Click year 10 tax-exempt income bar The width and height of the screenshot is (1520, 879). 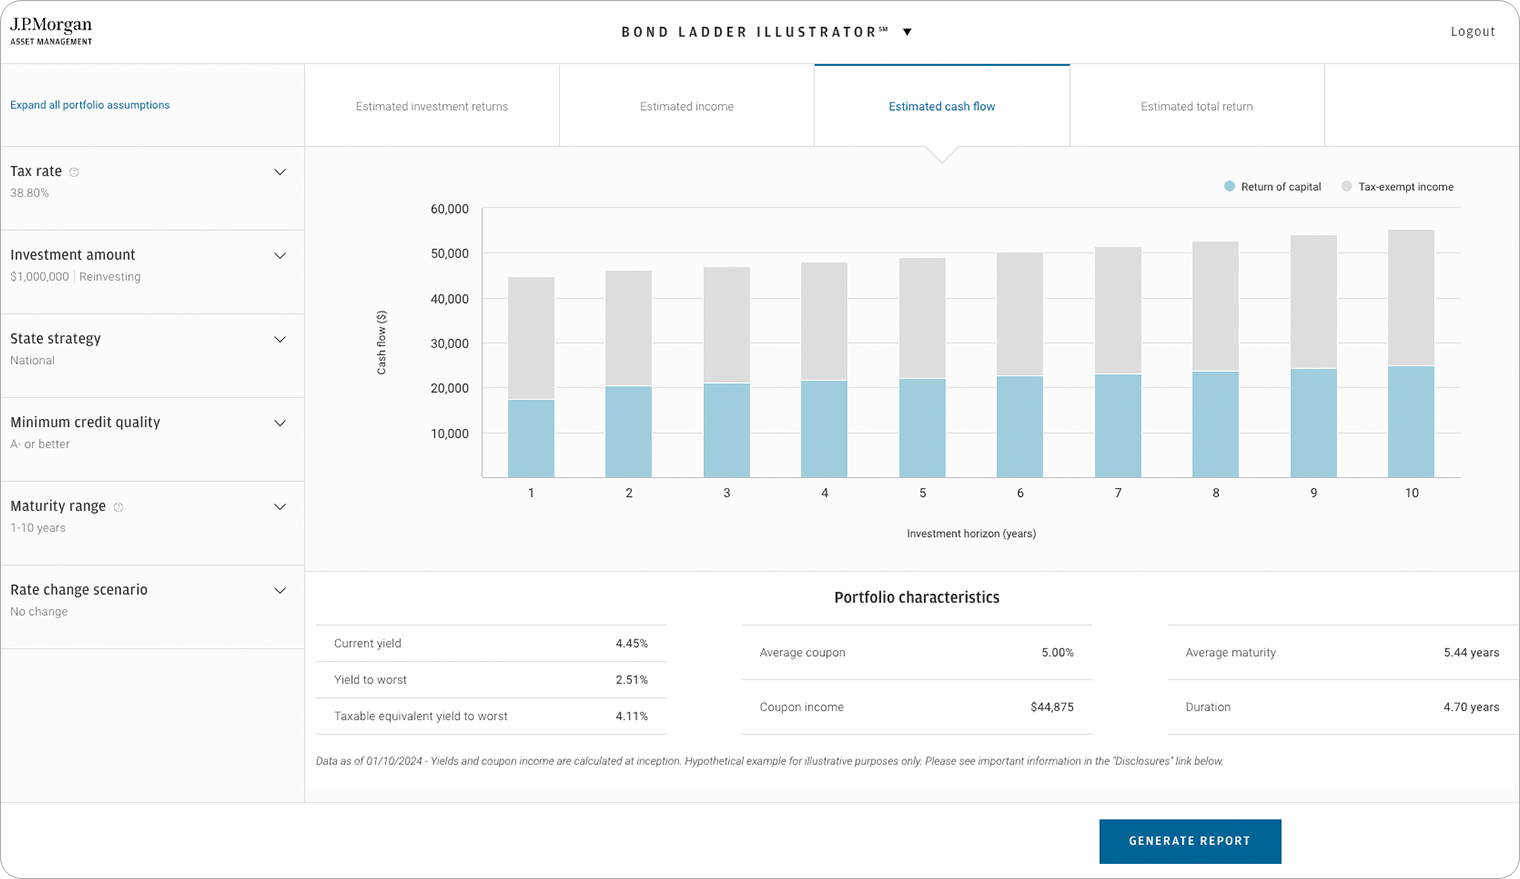click(x=1411, y=298)
